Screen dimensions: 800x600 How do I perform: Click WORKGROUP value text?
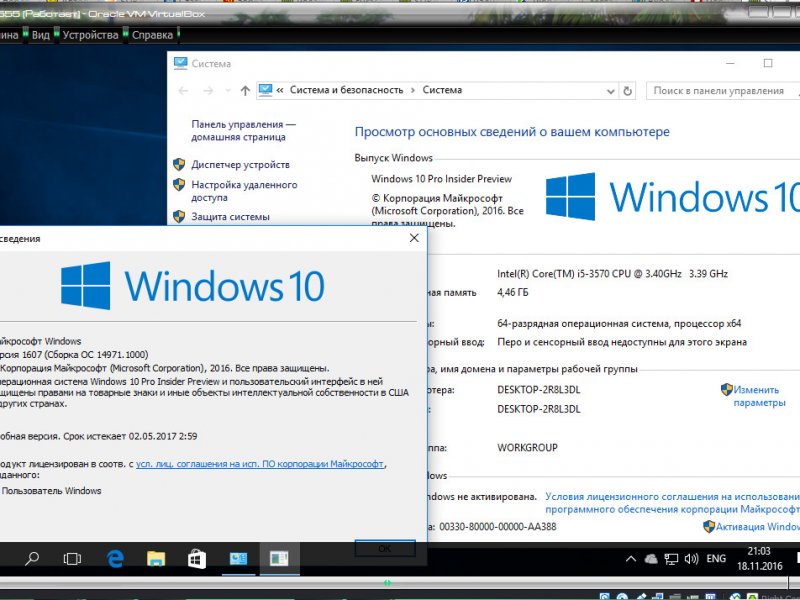527,447
